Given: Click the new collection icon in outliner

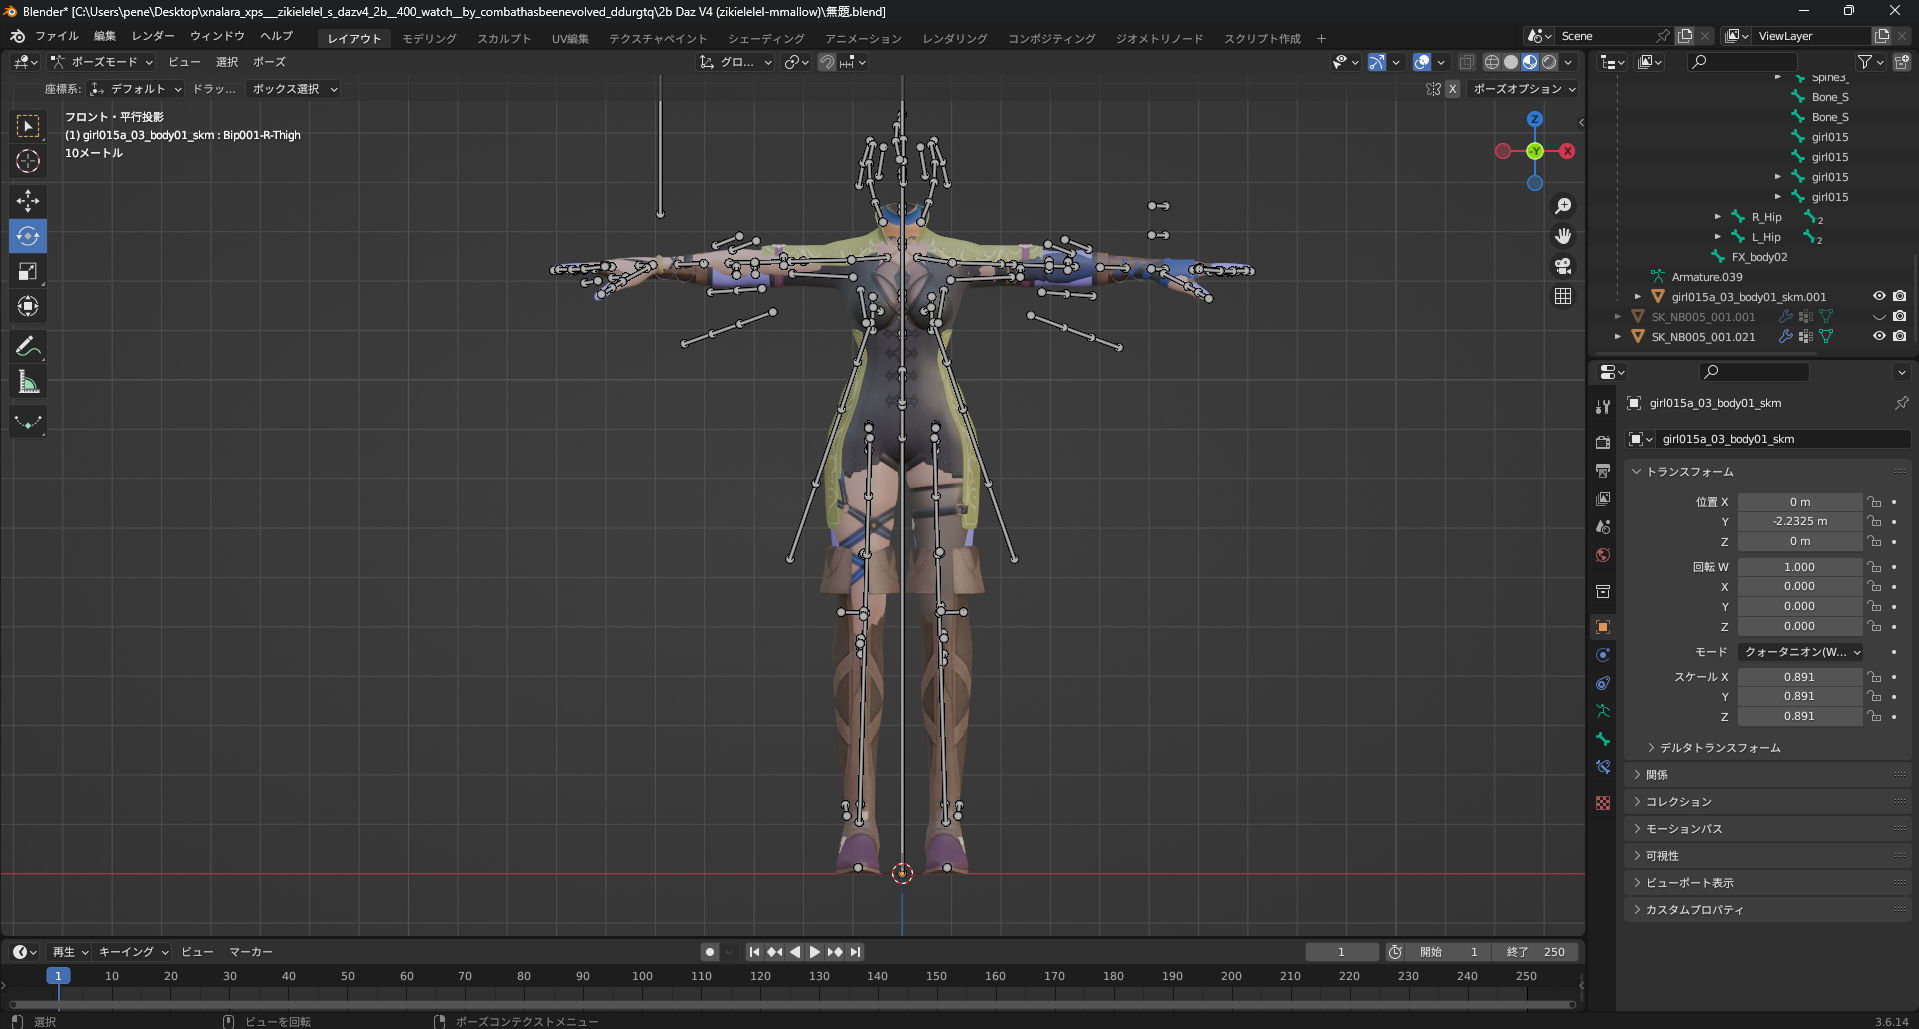Looking at the screenshot, I should coord(1901,62).
